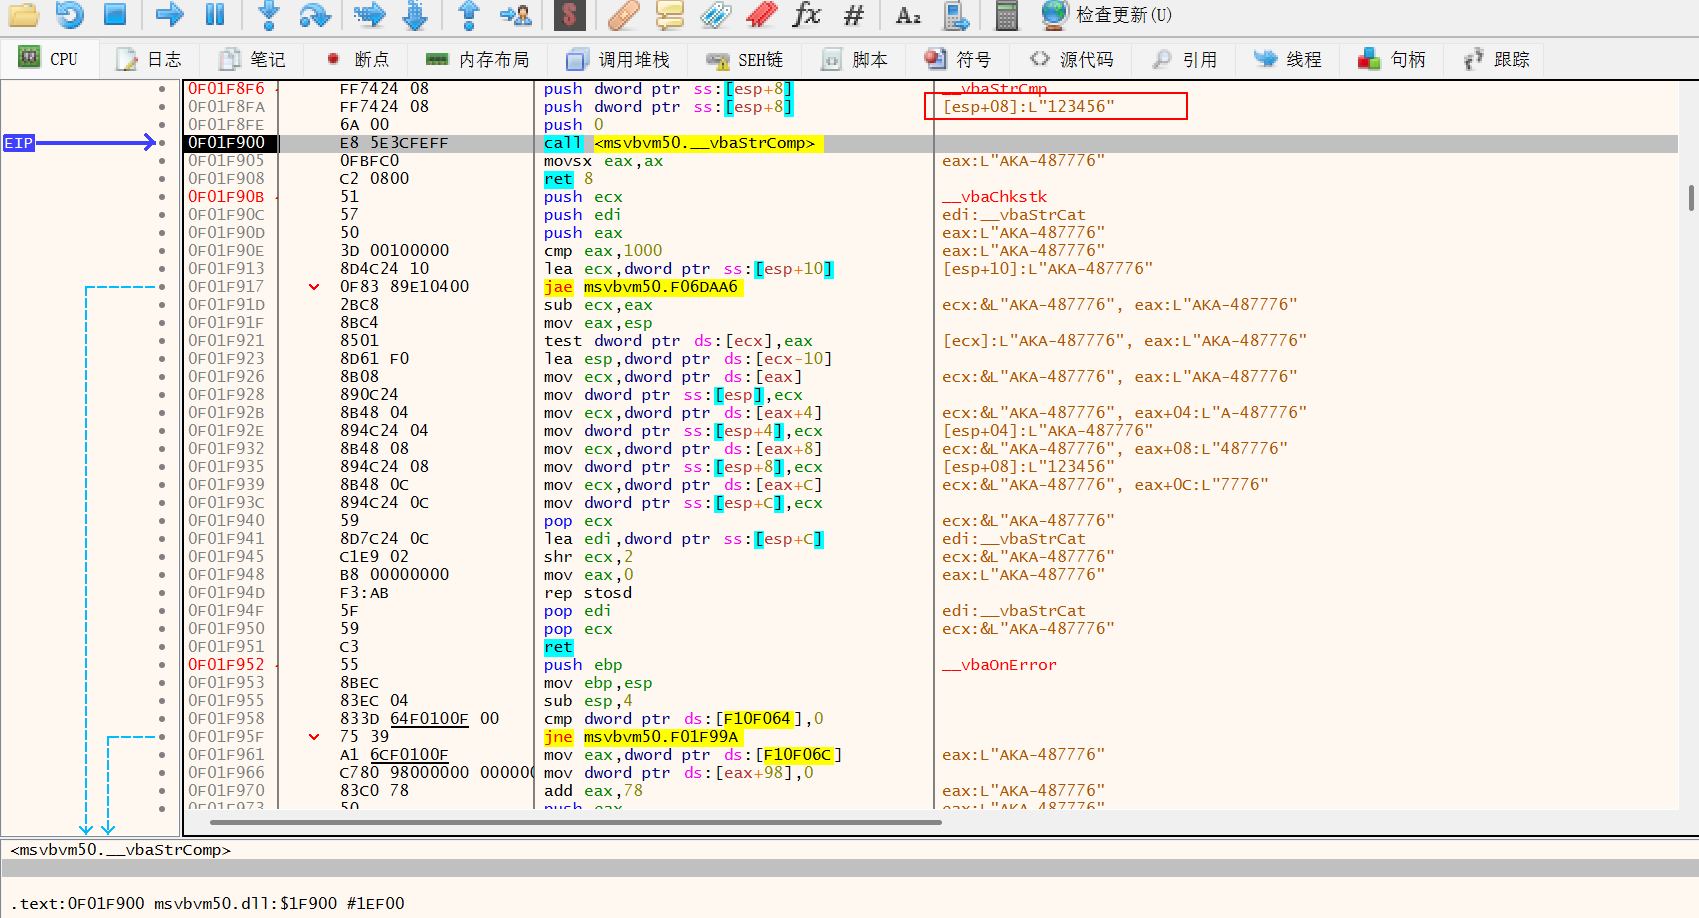
Task: Open the Variables hash icon
Action: (853, 14)
